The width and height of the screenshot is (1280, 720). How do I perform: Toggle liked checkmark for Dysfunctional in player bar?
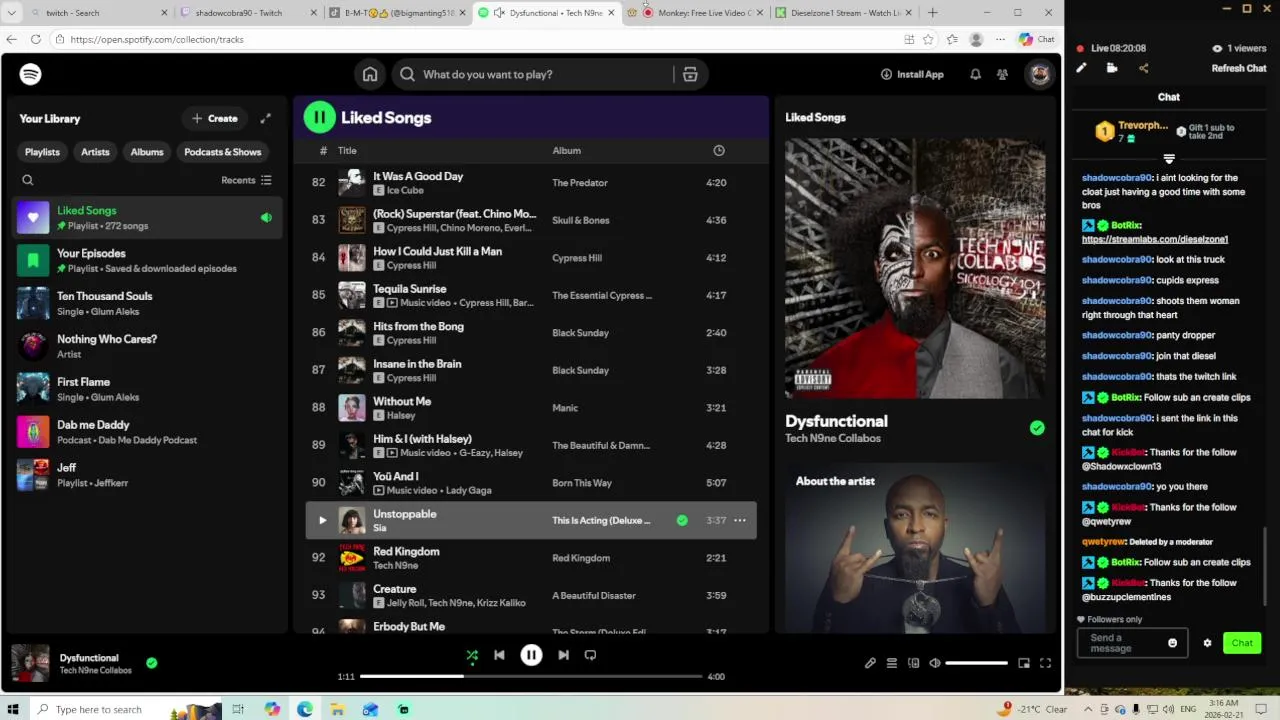151,662
